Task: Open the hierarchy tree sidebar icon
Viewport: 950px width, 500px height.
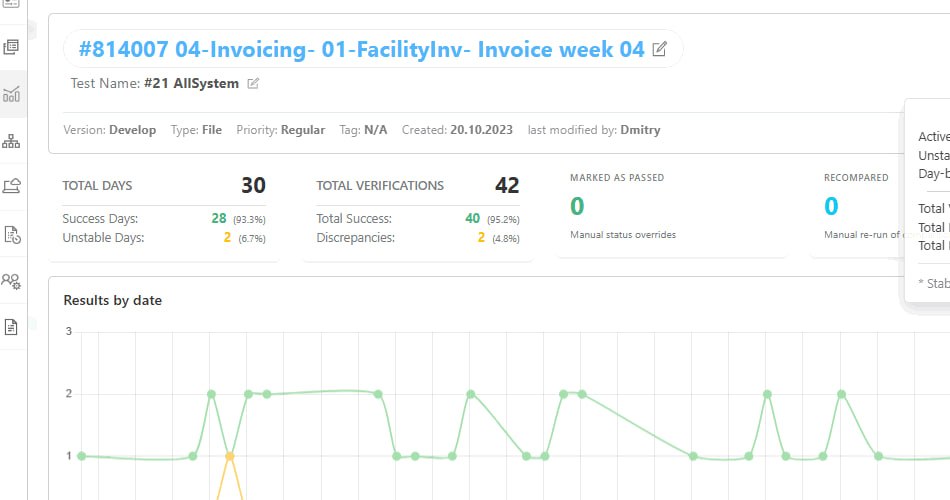Action: (x=12, y=141)
